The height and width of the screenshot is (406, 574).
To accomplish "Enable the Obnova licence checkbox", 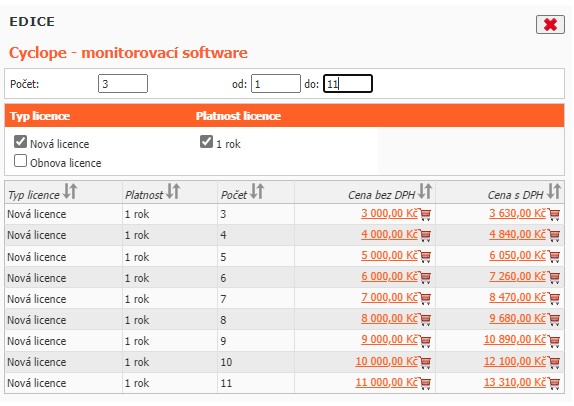I will (x=20, y=161).
